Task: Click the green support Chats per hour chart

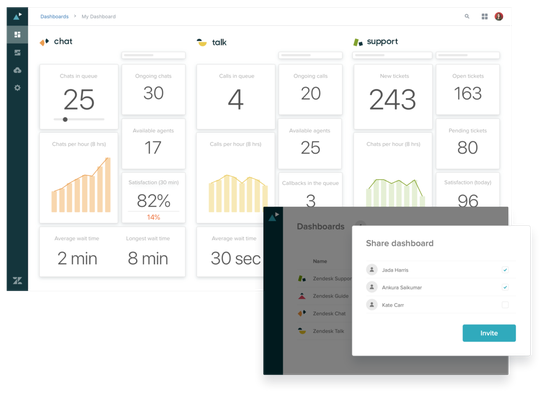Action: pyautogui.click(x=395, y=193)
